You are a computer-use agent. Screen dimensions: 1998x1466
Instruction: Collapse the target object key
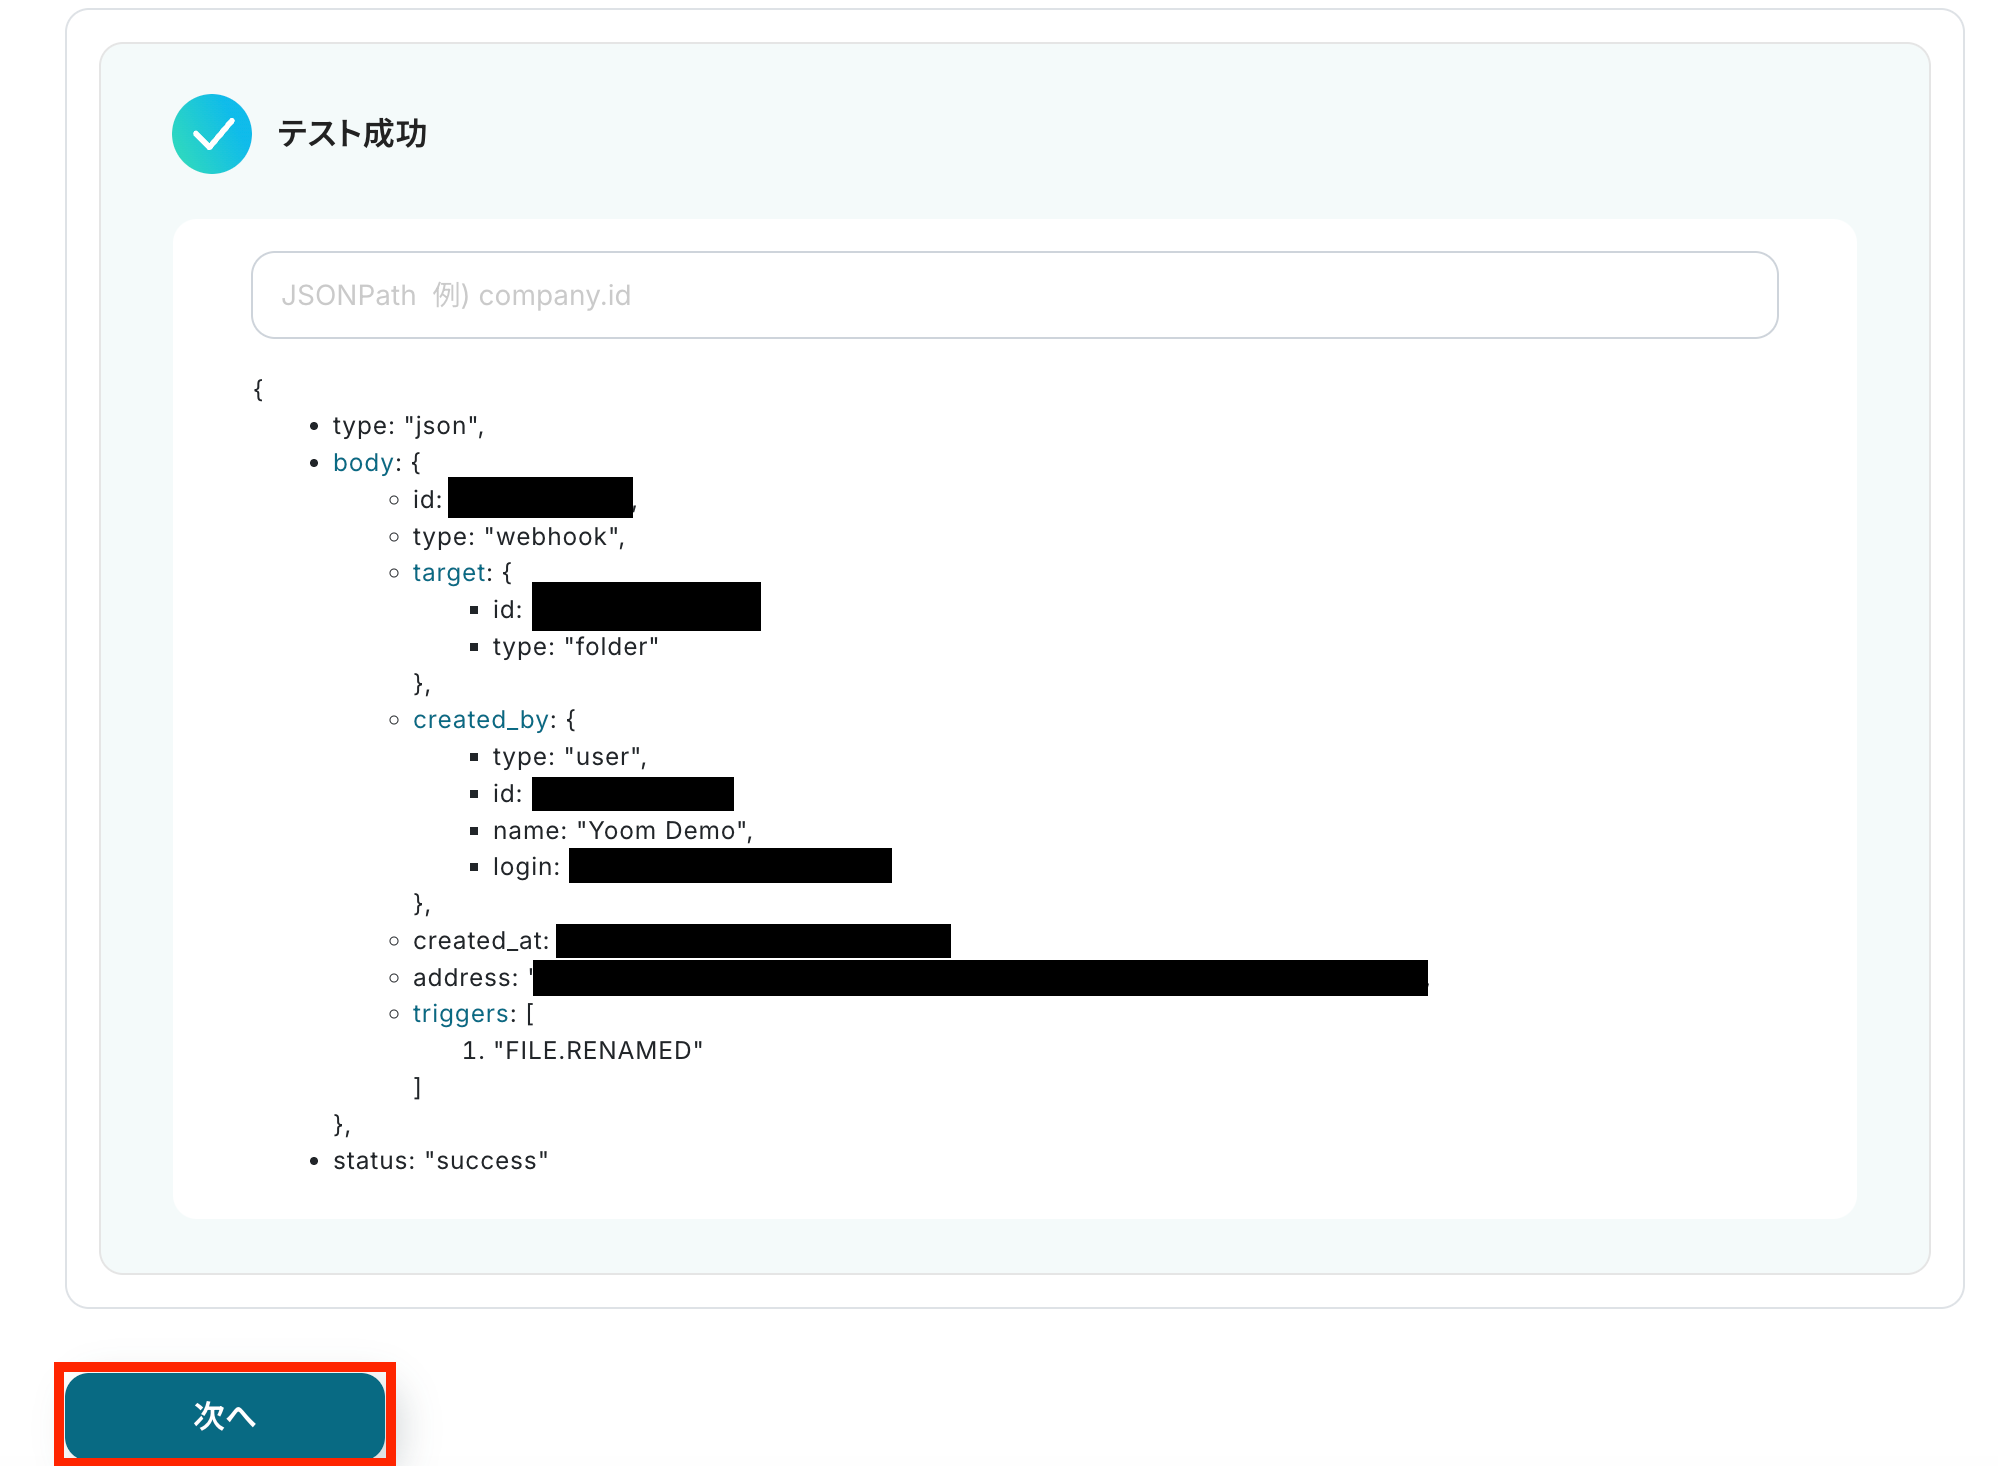point(448,573)
